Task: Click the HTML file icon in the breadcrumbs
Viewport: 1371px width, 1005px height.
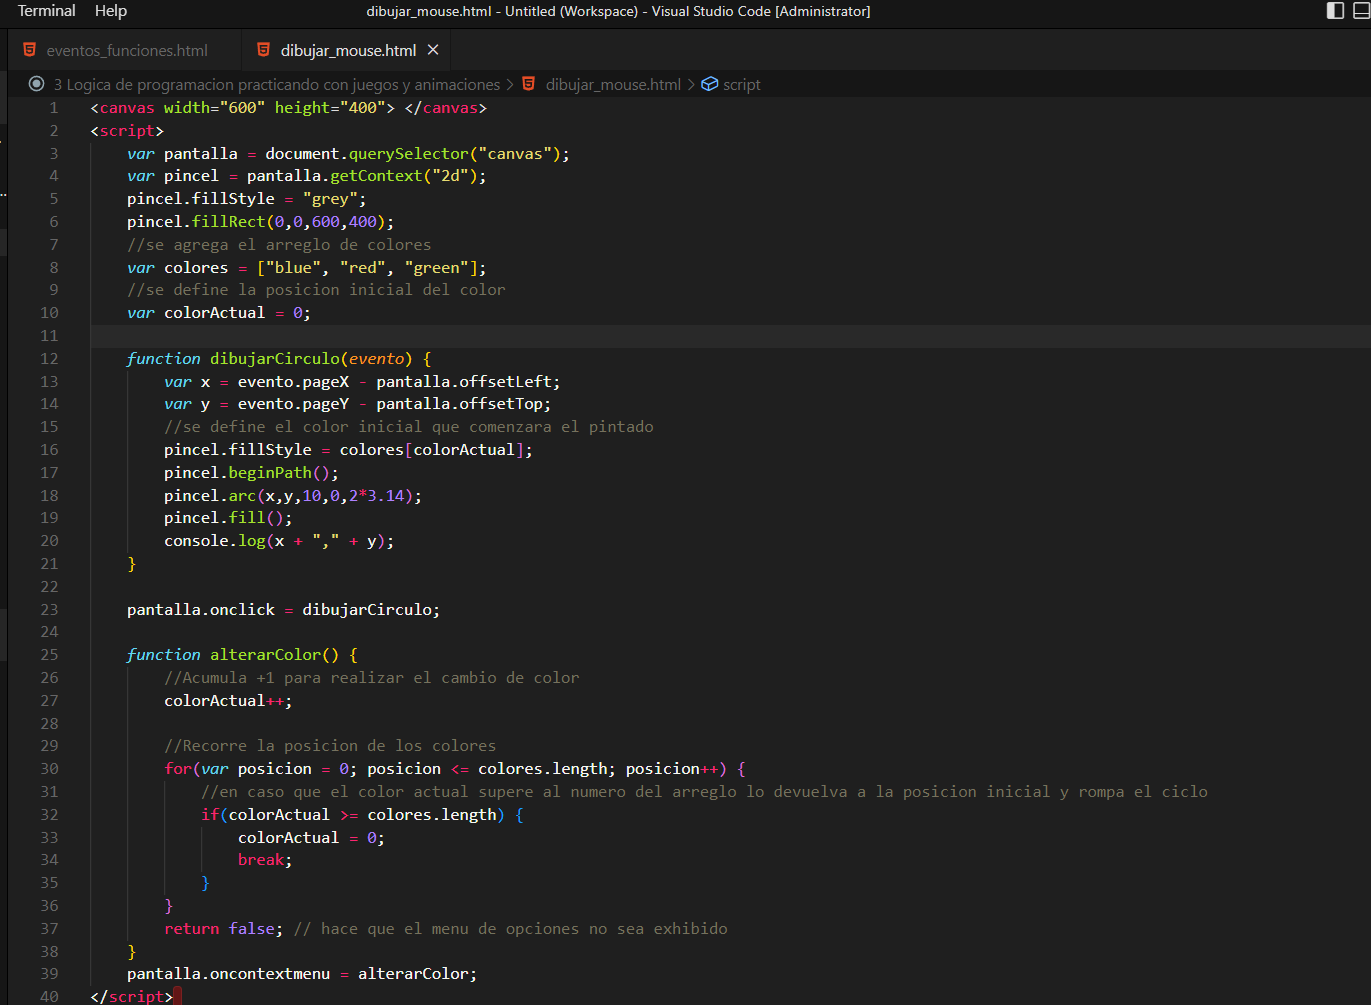Action: click(x=529, y=84)
